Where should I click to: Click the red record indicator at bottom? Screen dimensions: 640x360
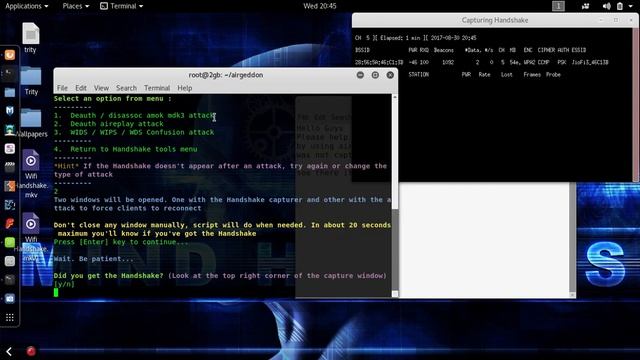(31, 351)
